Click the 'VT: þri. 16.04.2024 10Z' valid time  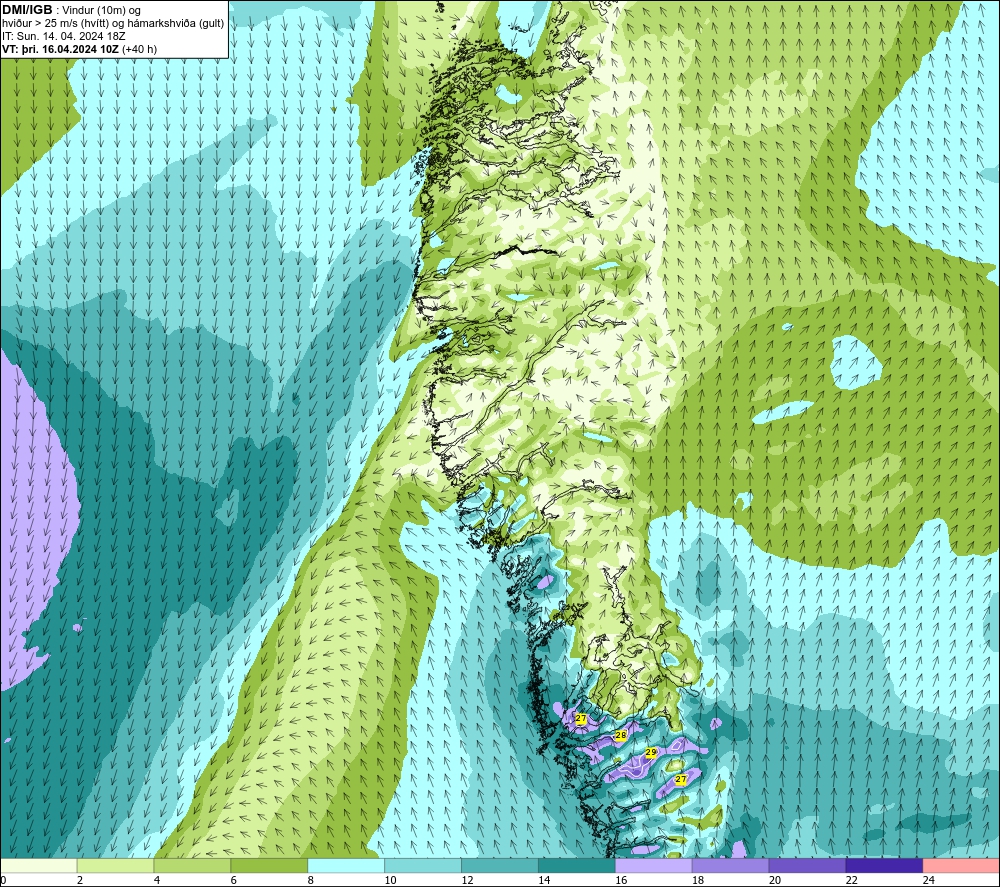tap(61, 49)
